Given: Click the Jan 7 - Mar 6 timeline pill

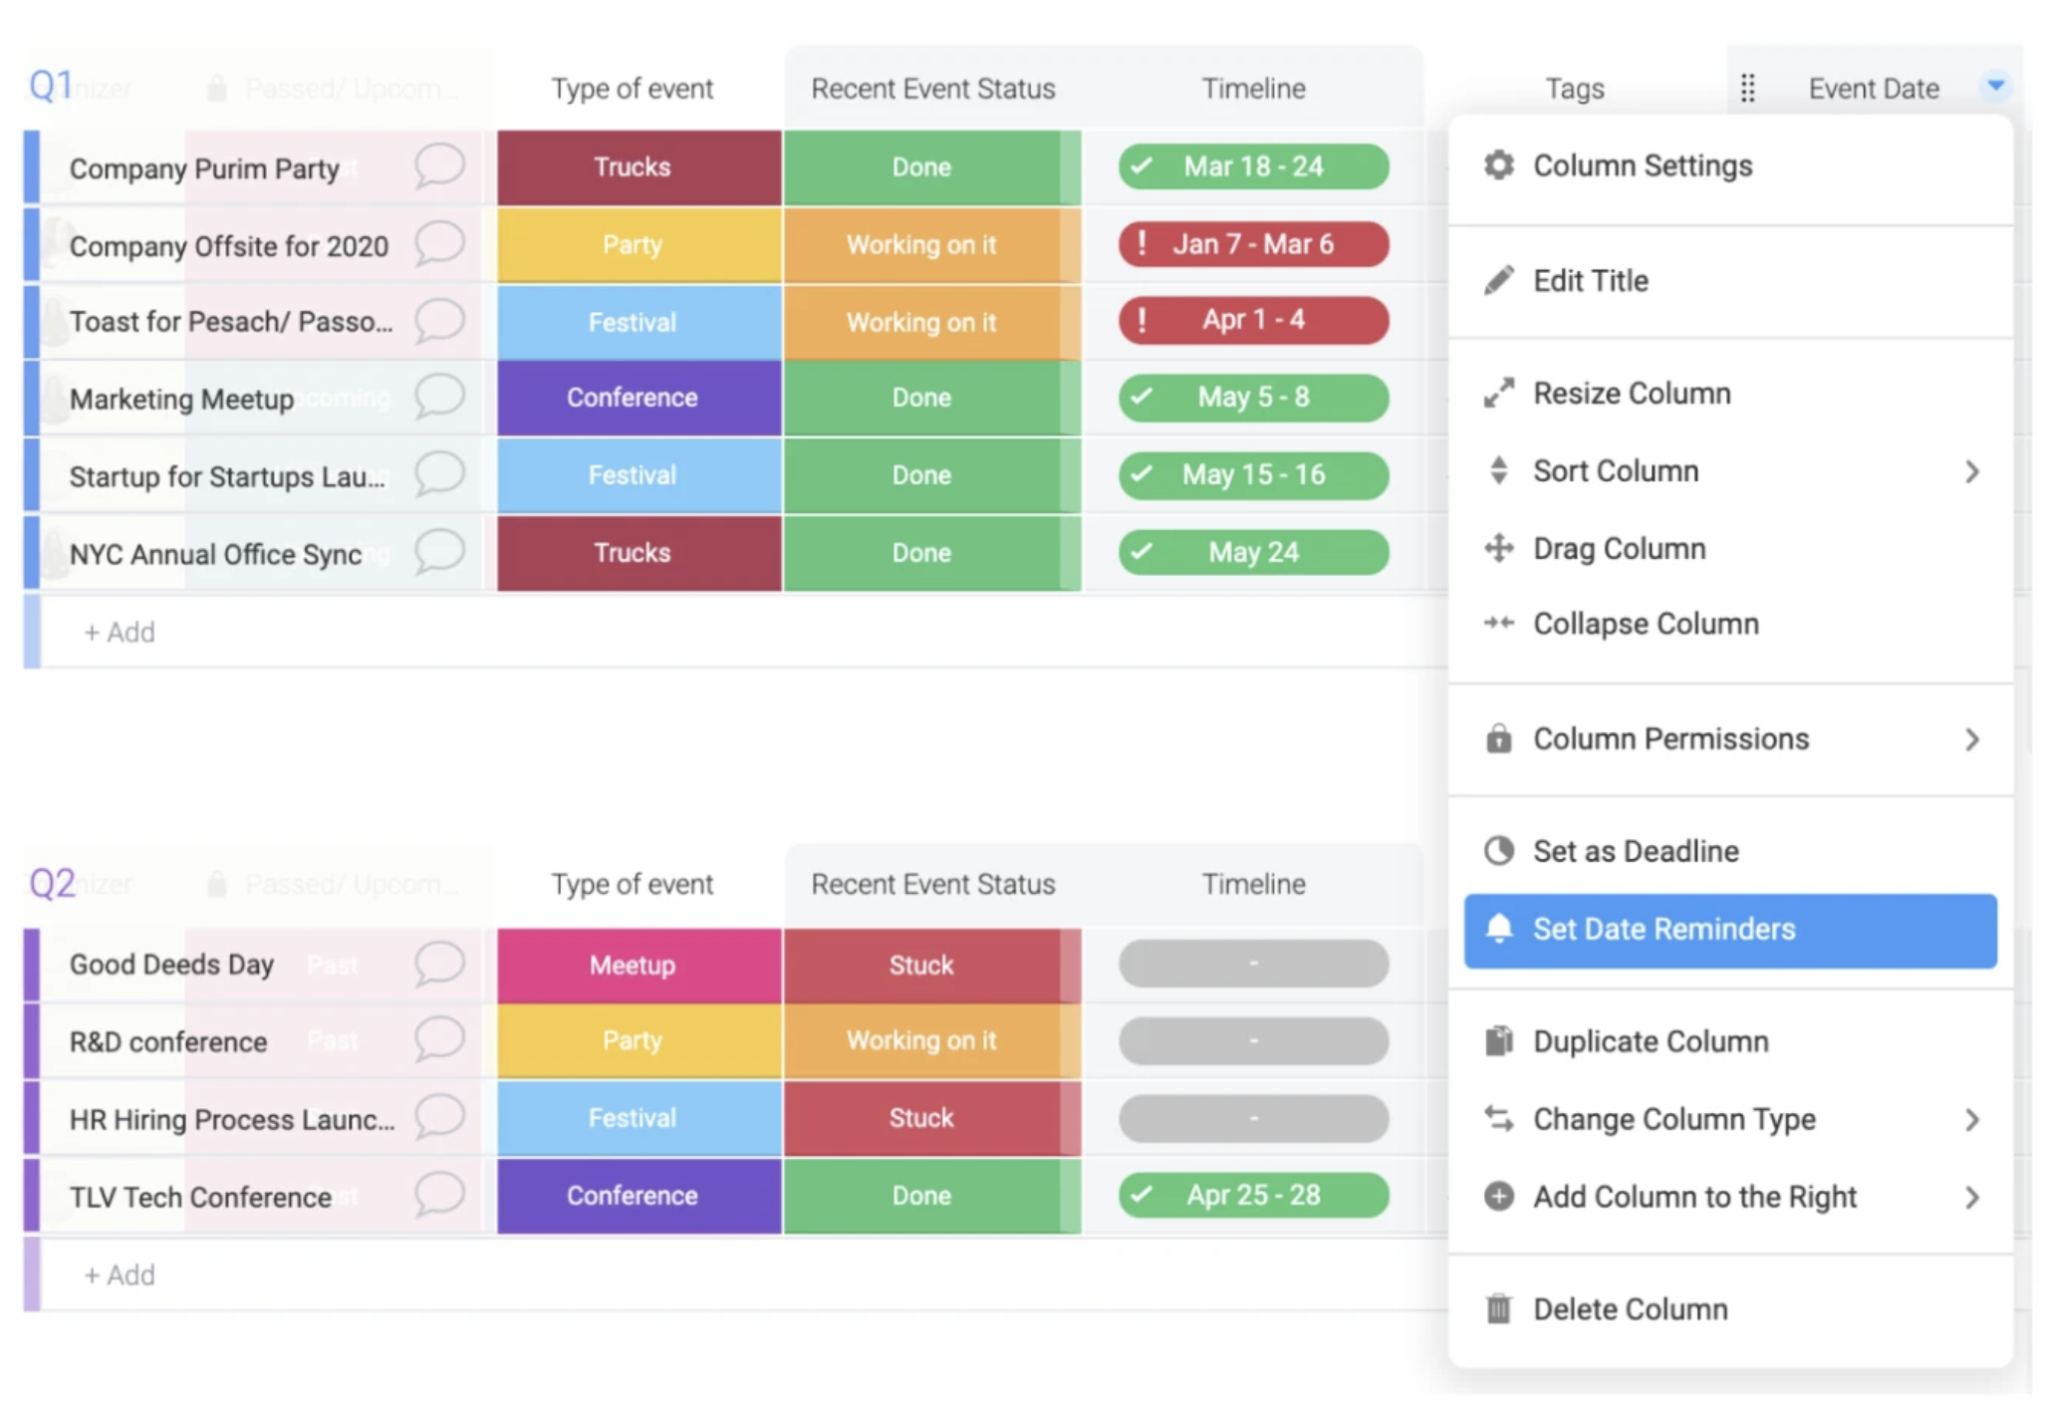Looking at the screenshot, I should (x=1252, y=245).
